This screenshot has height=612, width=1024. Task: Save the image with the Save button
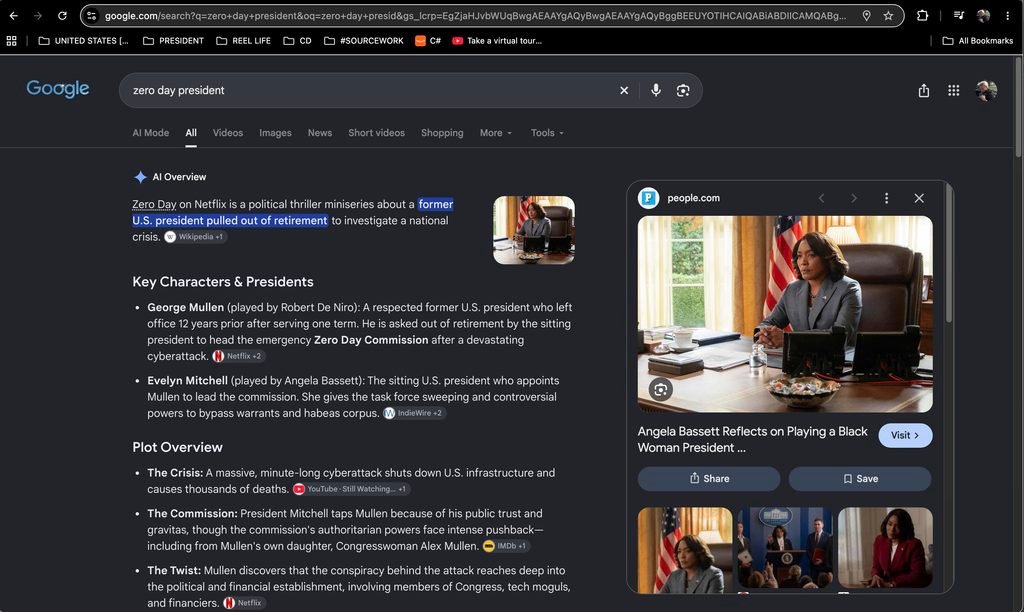860,479
